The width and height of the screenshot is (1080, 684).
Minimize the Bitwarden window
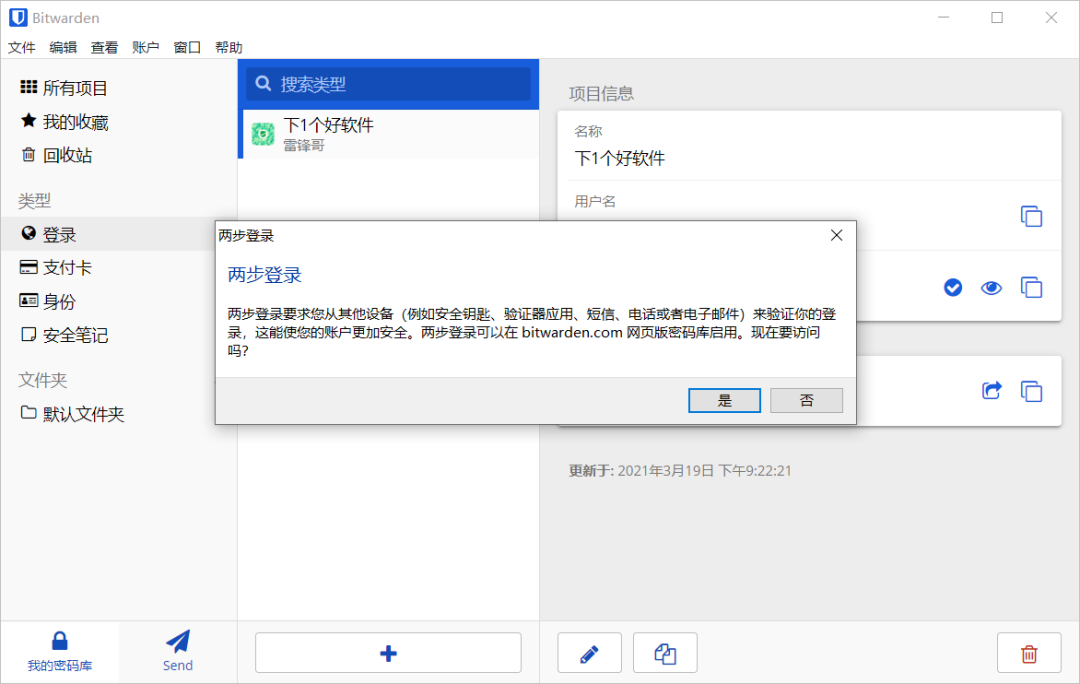(x=944, y=17)
